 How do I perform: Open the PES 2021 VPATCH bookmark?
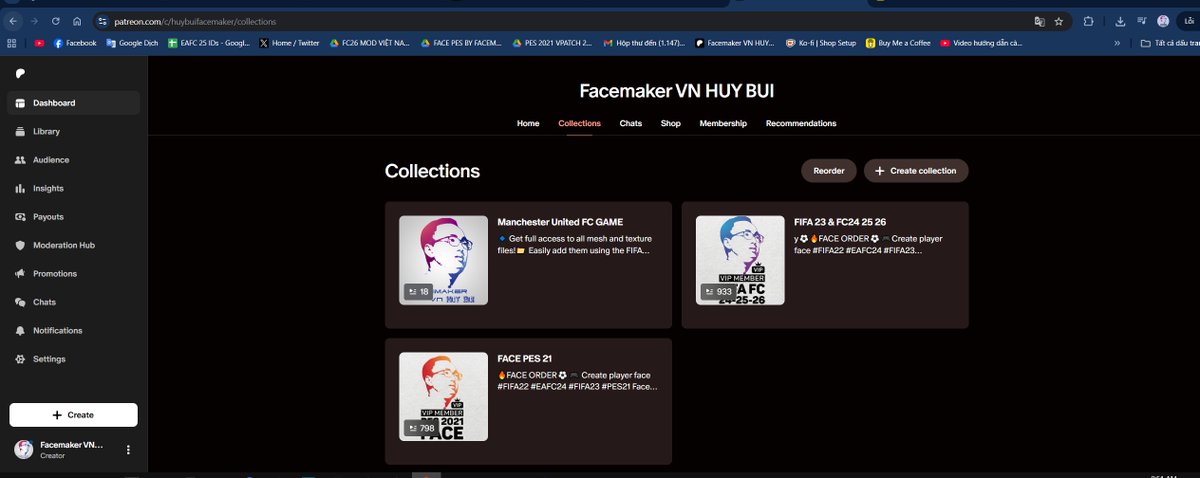coord(552,43)
